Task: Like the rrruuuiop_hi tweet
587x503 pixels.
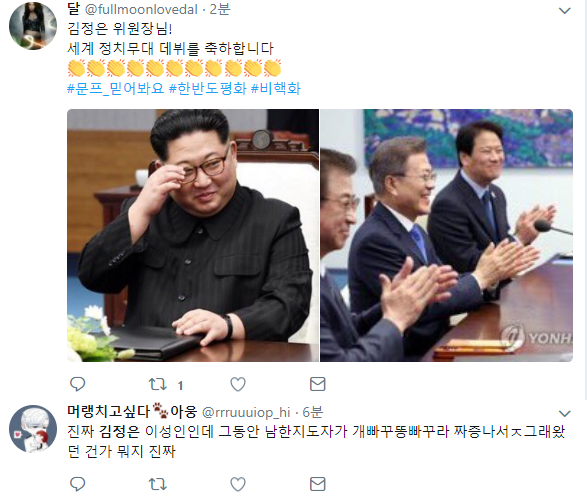Action: pyautogui.click(x=238, y=484)
